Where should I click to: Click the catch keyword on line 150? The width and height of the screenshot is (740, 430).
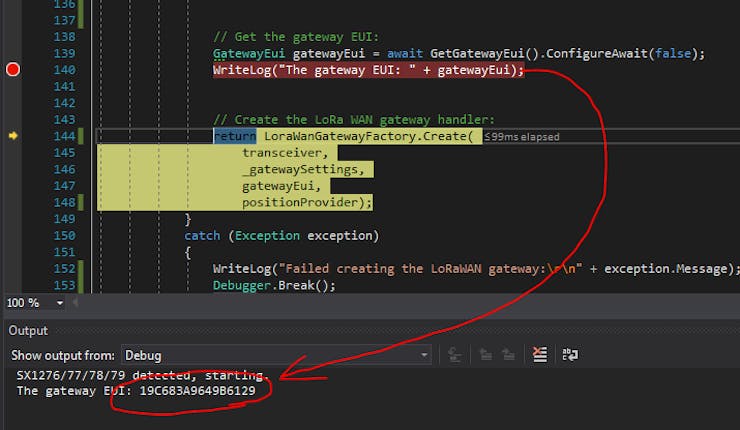point(204,236)
